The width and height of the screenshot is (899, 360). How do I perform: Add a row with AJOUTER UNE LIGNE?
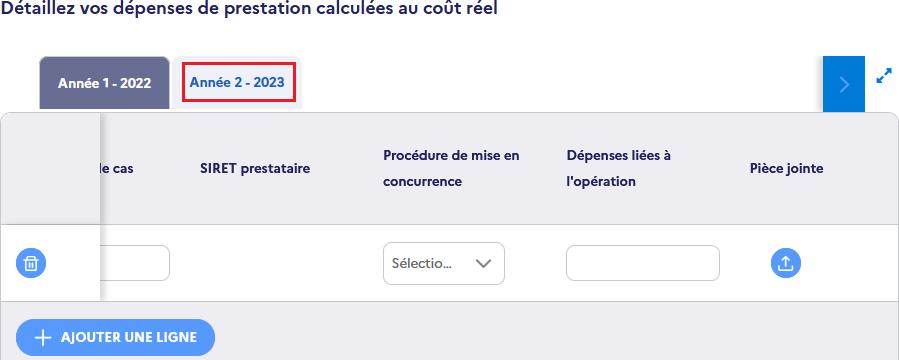(115, 338)
